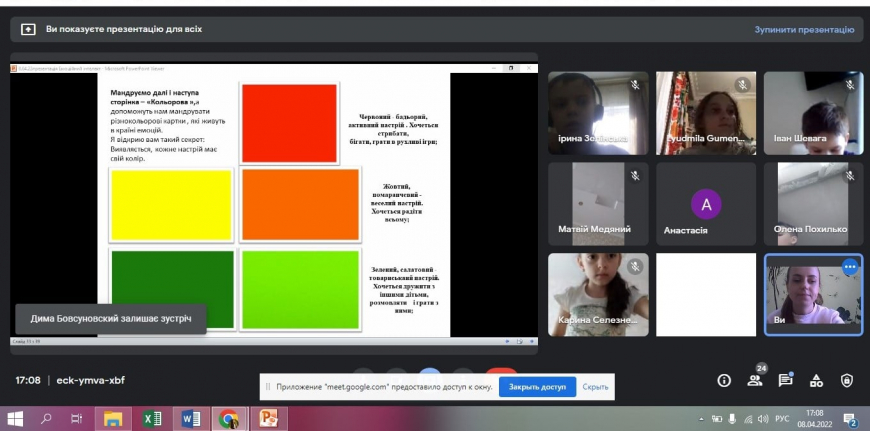Open PowerPoint from the taskbar
This screenshot has width=870, height=431.
(x=267, y=419)
